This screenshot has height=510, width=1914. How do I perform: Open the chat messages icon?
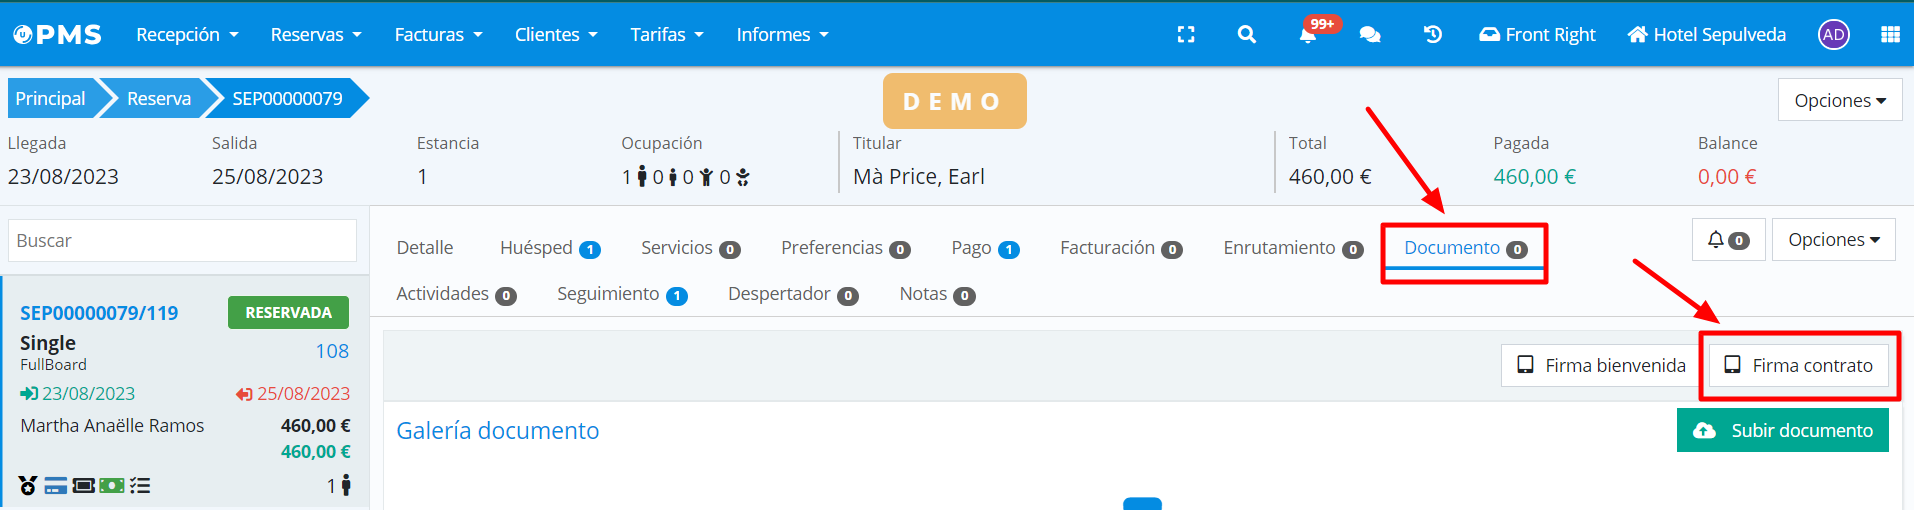[1370, 35]
